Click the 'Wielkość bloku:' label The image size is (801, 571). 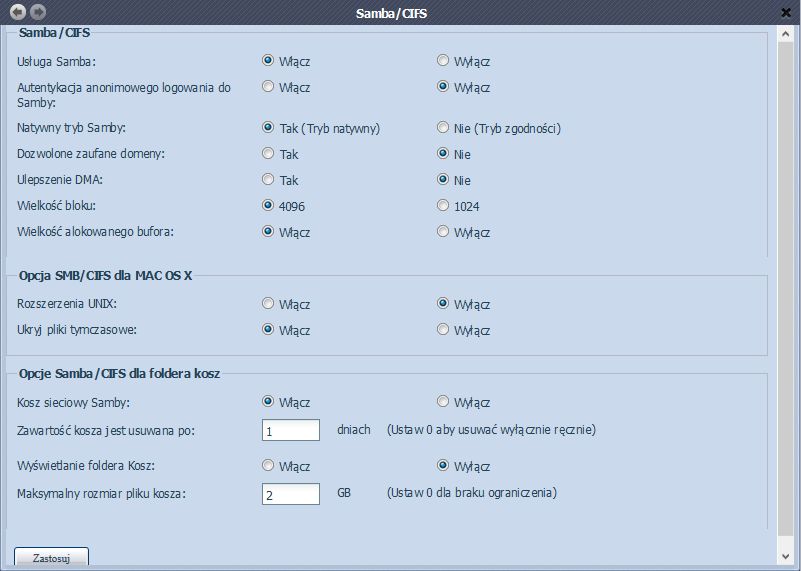[x=56, y=206]
